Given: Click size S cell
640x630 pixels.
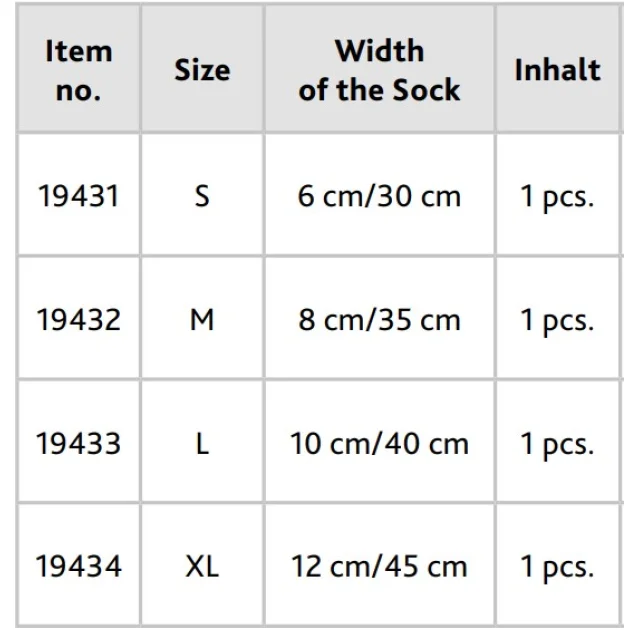Looking at the screenshot, I should point(202,196).
